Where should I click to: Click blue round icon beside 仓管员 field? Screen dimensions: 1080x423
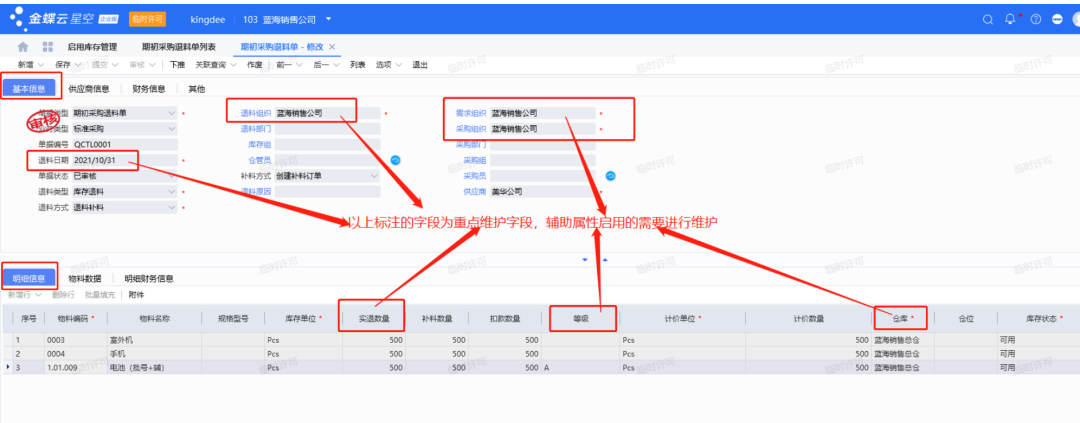(x=396, y=160)
